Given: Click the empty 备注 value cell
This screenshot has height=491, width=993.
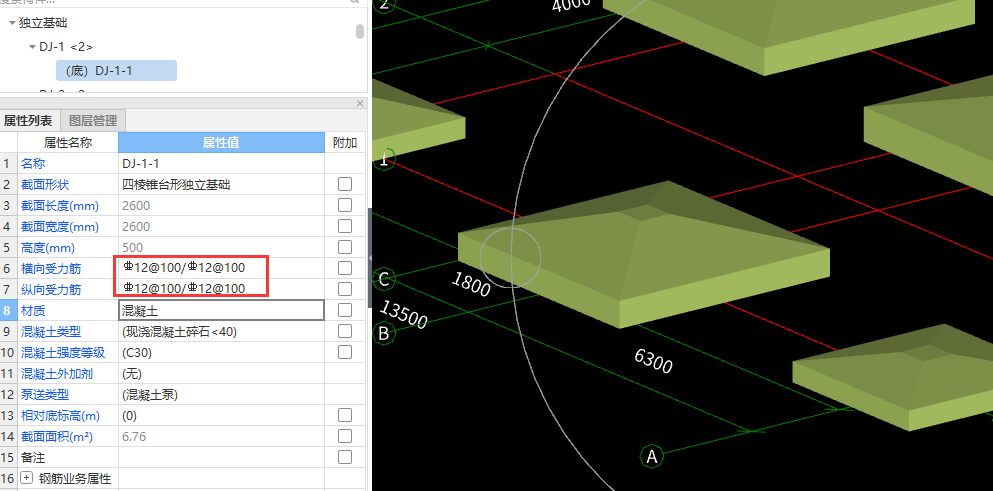Looking at the screenshot, I should click(222, 457).
